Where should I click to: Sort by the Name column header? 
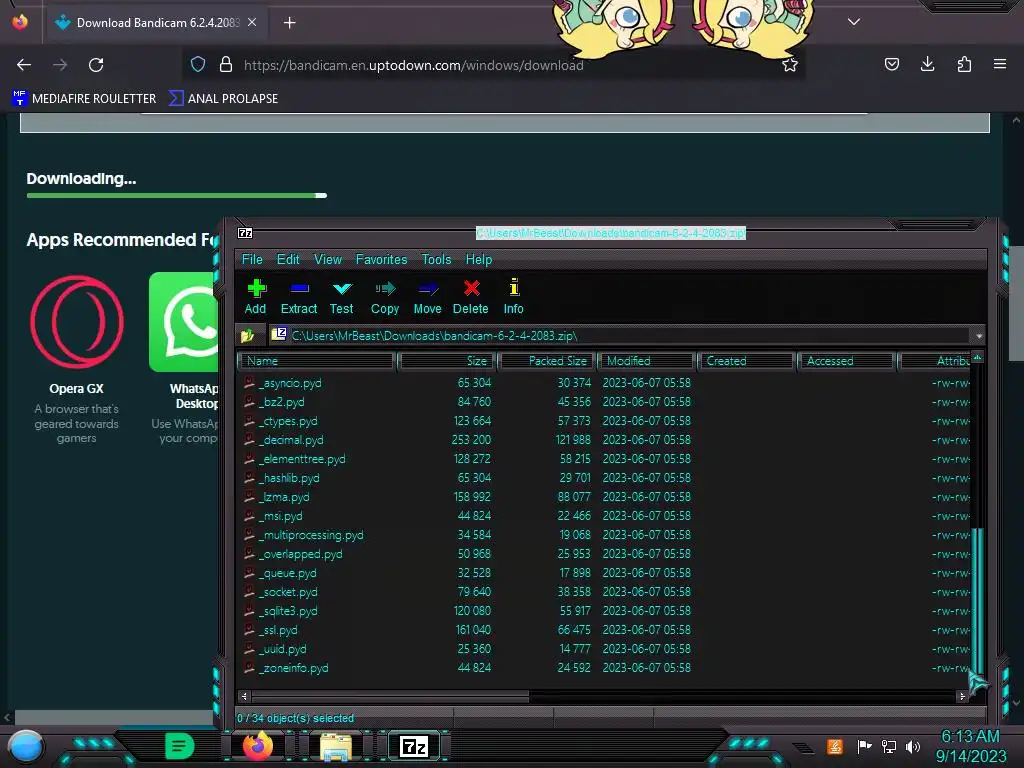[317, 361]
